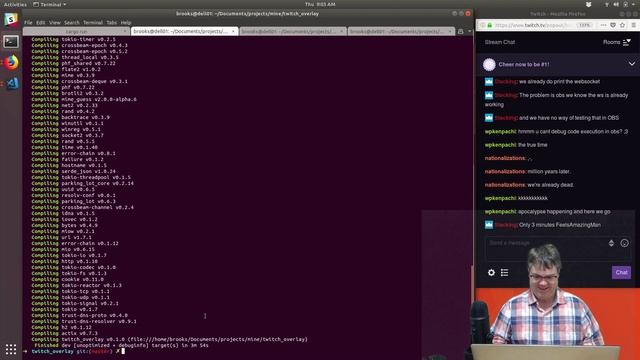The height and width of the screenshot is (360, 640).
Task: Select the active brooks@dell01 terminal tab
Action: pyautogui.click(x=184, y=31)
